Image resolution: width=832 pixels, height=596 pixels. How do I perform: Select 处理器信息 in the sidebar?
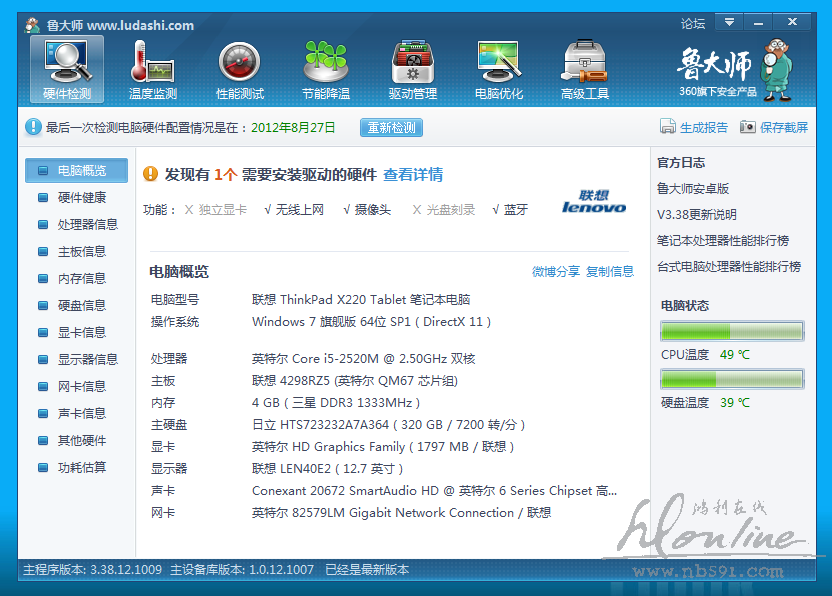click(x=76, y=224)
